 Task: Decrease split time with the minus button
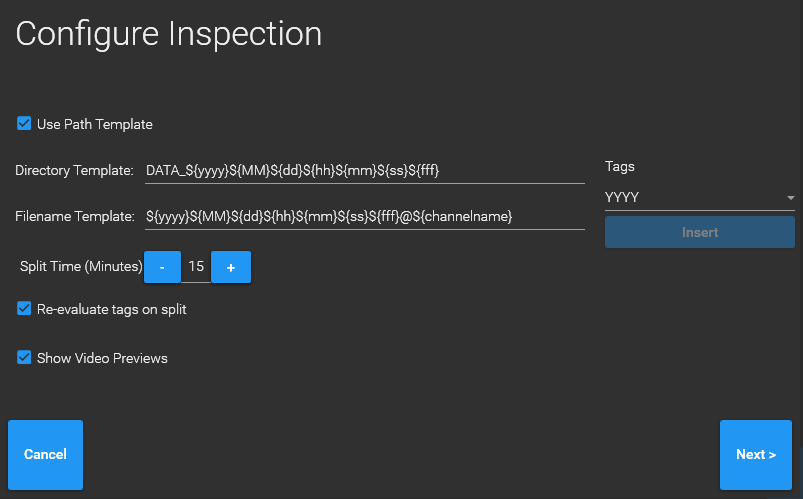pyautogui.click(x=162, y=267)
